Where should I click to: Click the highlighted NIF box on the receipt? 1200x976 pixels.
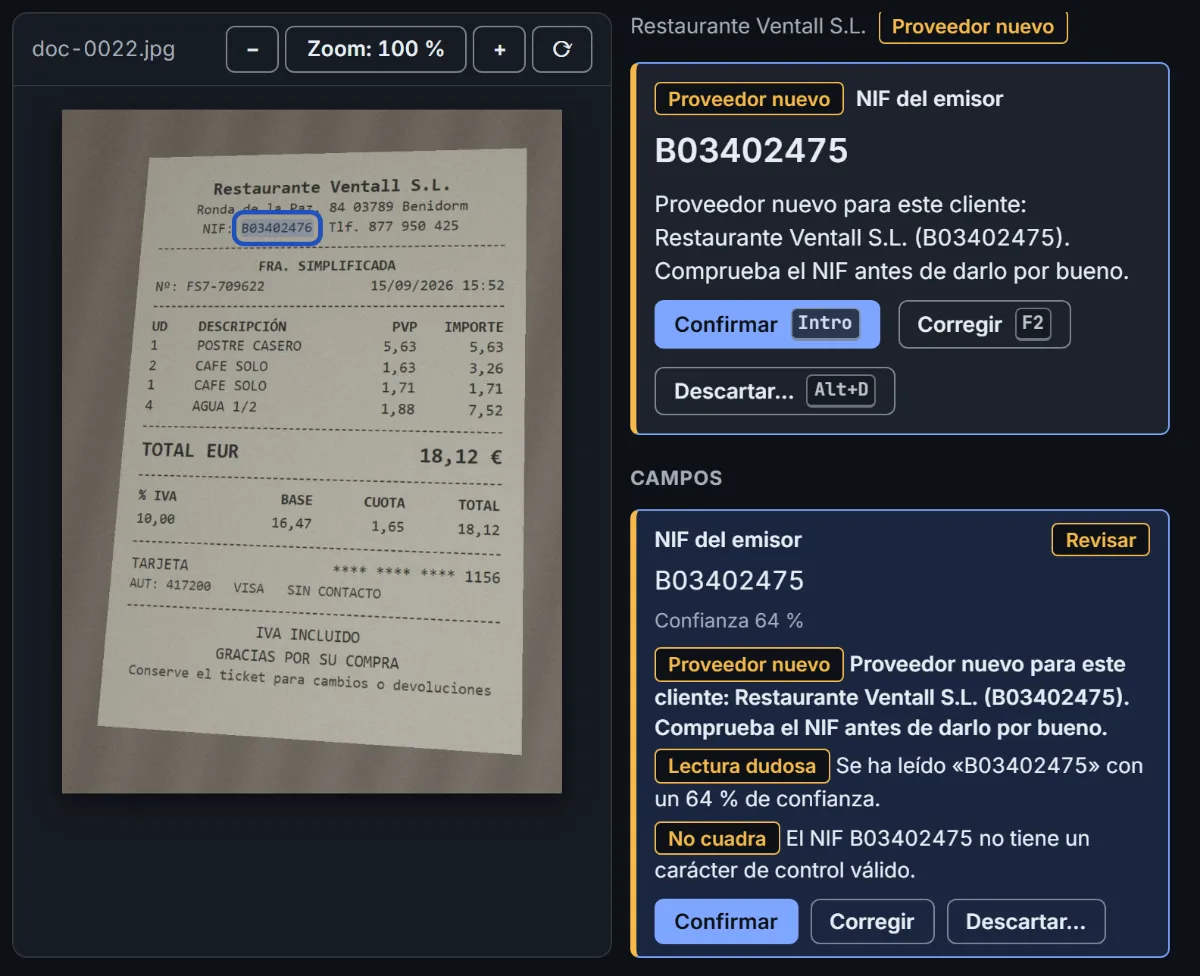pos(277,228)
